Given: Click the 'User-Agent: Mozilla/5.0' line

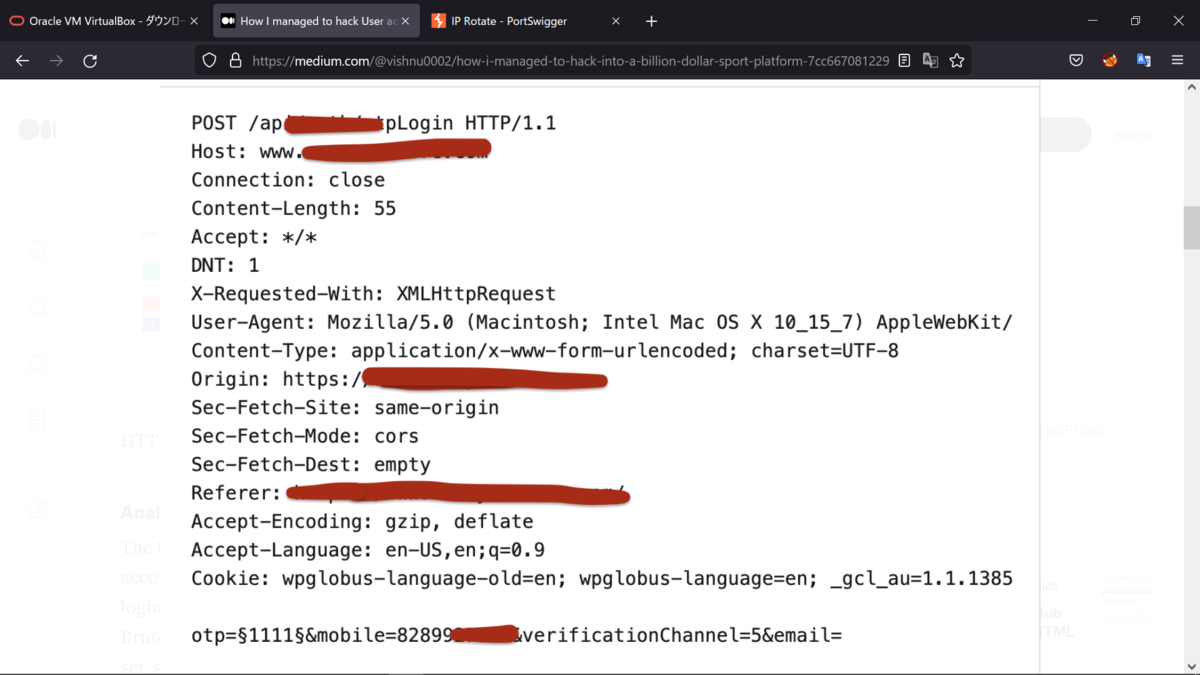Looking at the screenshot, I should tap(602, 322).
